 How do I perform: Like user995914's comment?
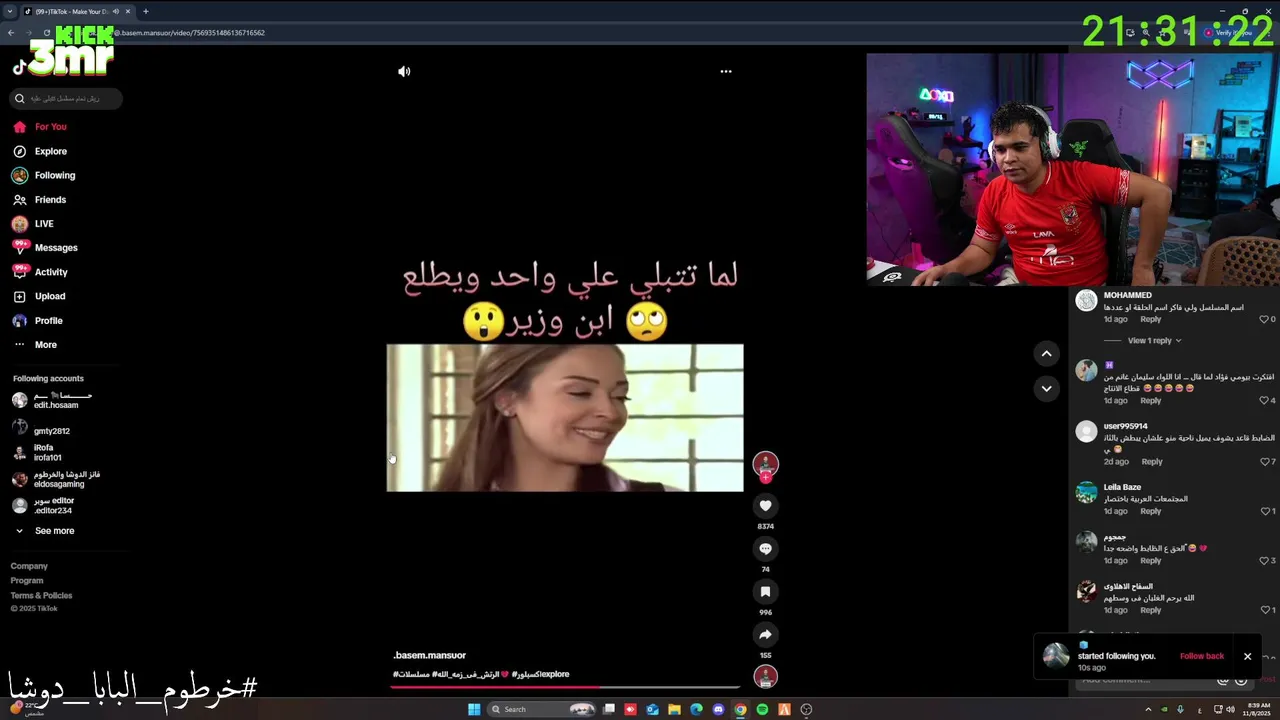click(x=1264, y=462)
